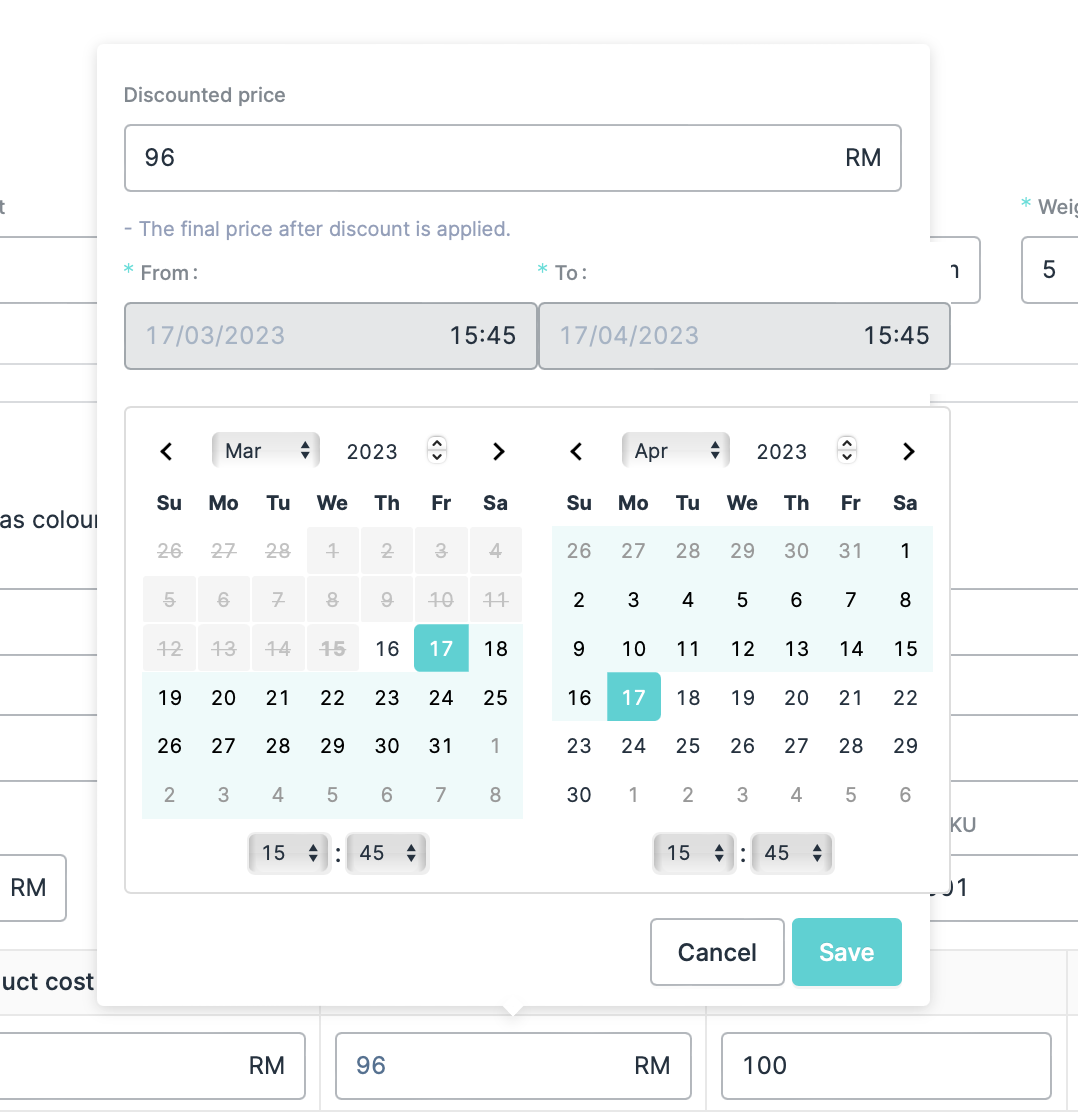
Task: Click previous month arrow on April calendar
Action: point(576,452)
